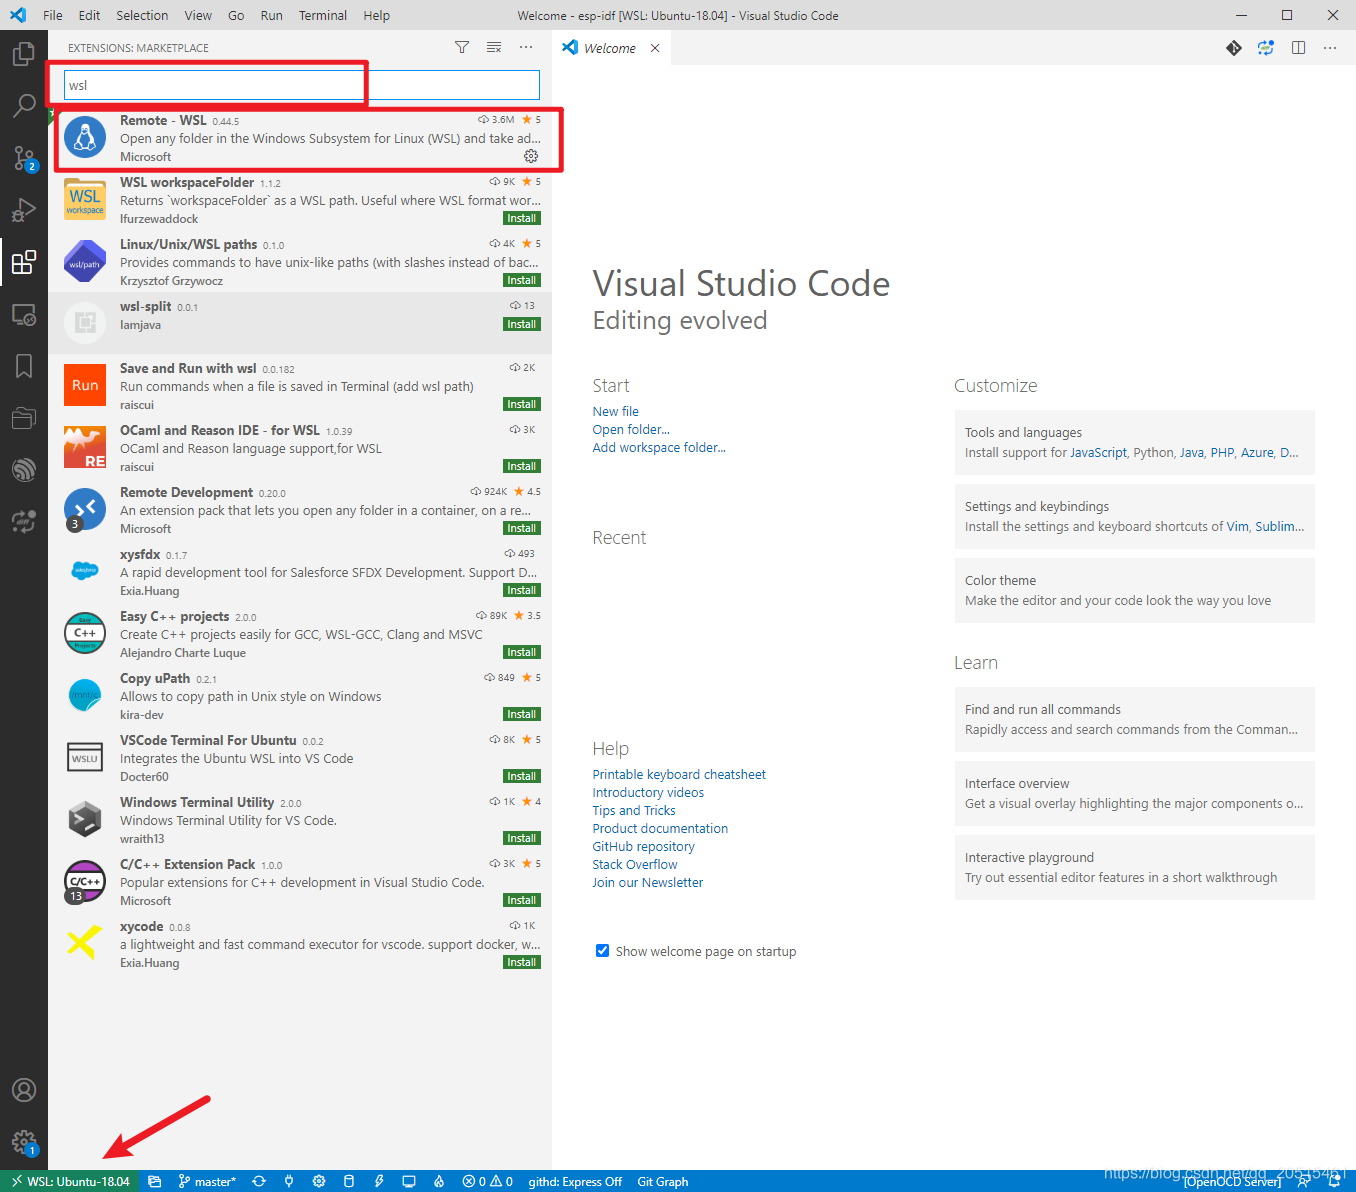Viewport: 1356px width, 1192px height.
Task: Open the Accounts icon in activity bar
Action: [x=24, y=1090]
